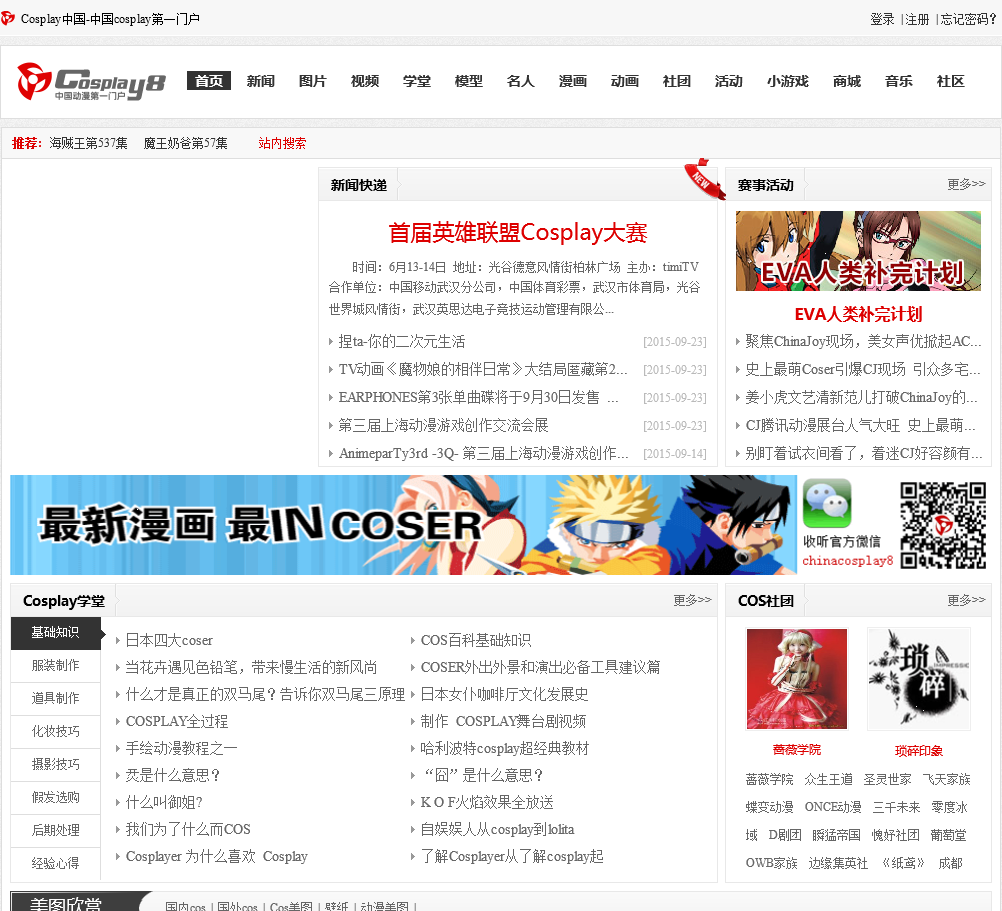Open the 音乐 navigation menu item
The image size is (1002, 911).
click(x=898, y=81)
